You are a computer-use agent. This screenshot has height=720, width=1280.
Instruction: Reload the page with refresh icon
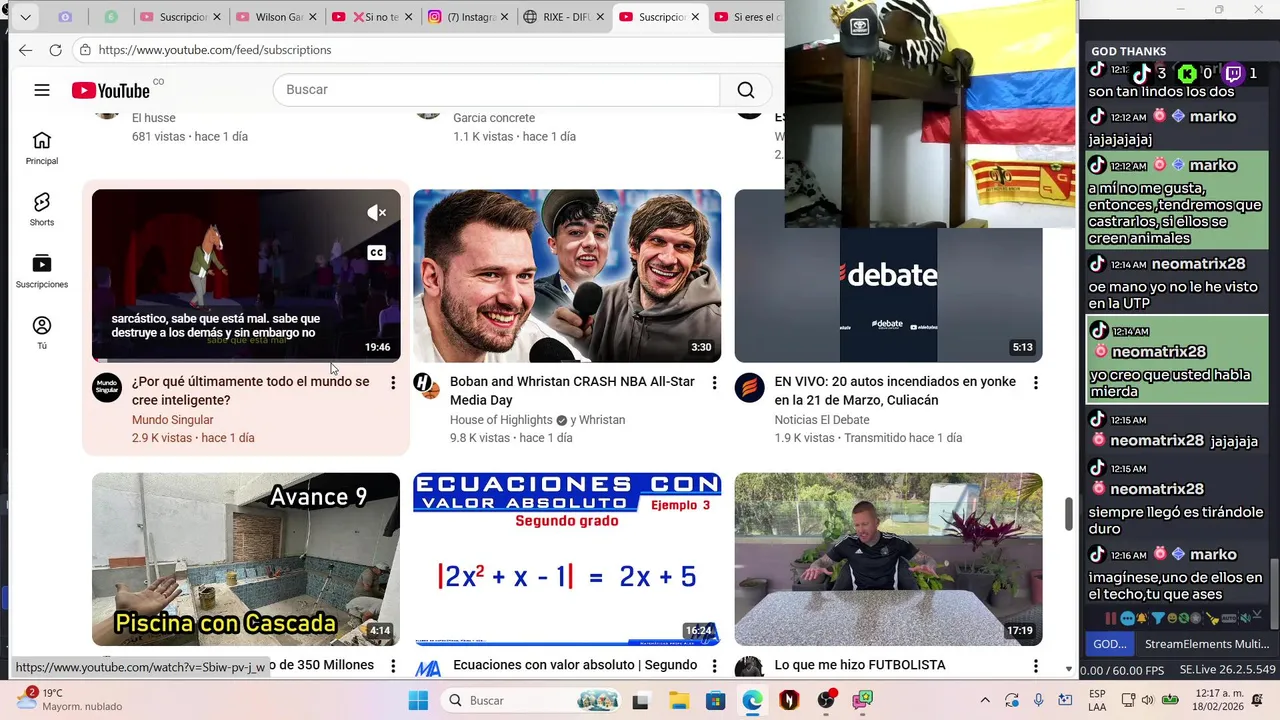tap(56, 50)
